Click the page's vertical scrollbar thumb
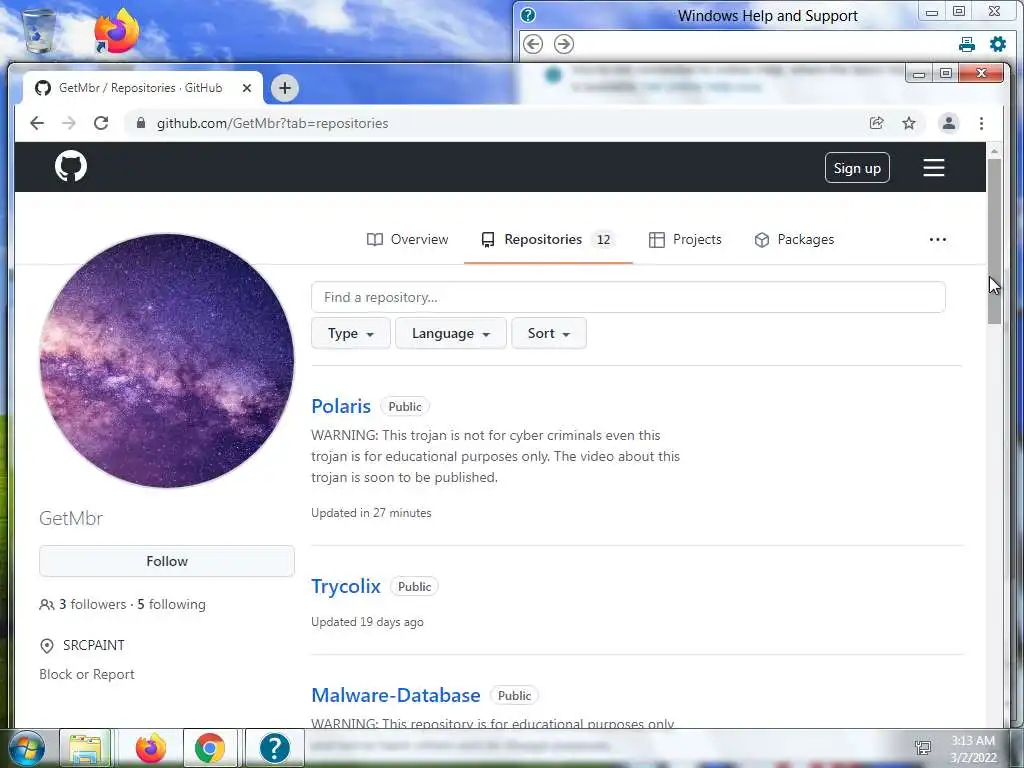1024x768 pixels. coord(994,241)
